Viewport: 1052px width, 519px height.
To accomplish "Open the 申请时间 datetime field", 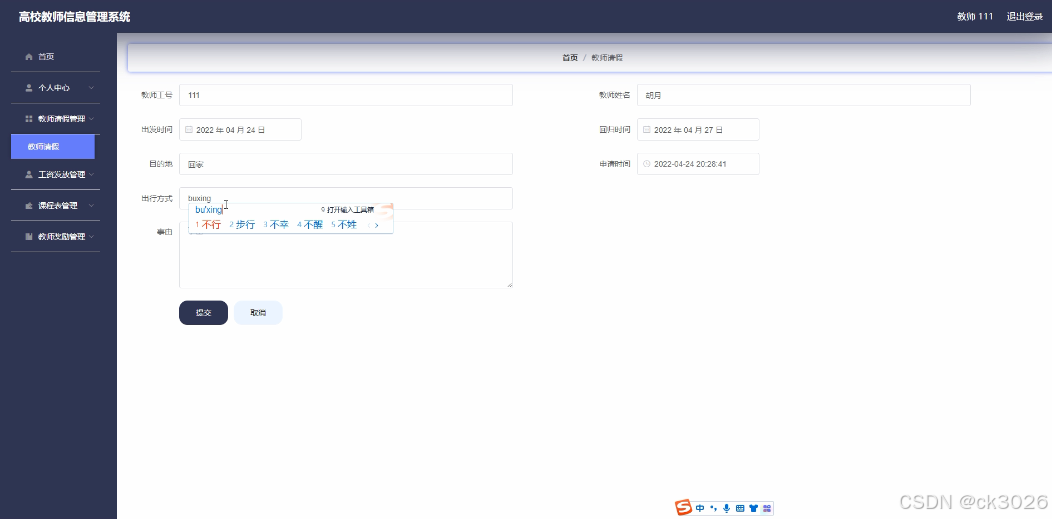I will pos(698,164).
